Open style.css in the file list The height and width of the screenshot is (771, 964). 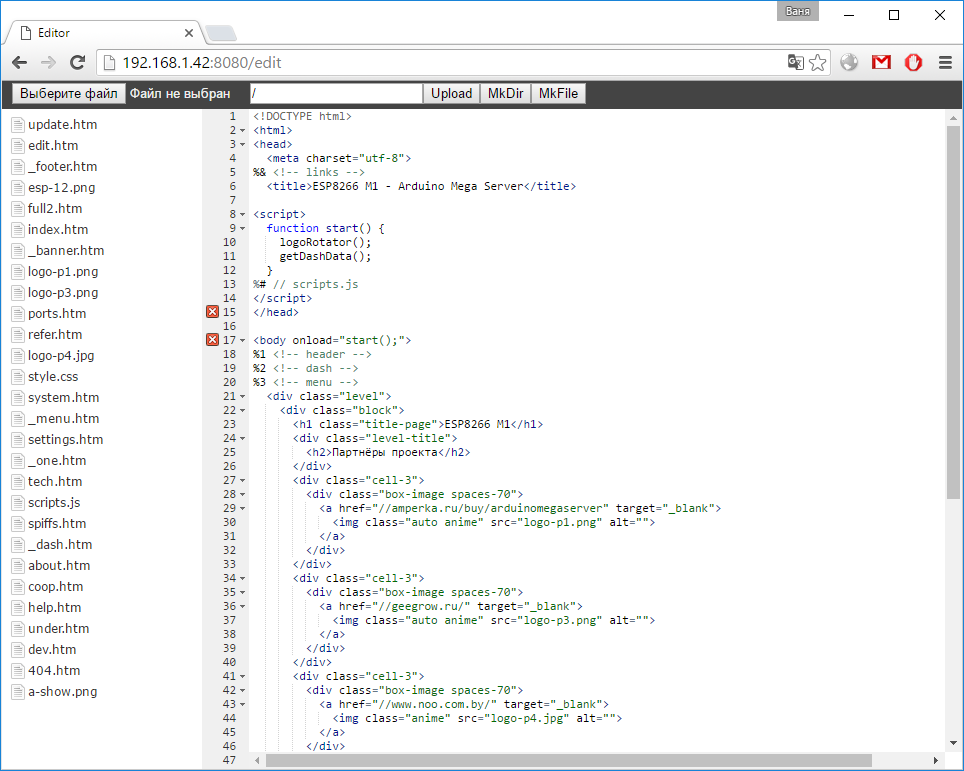(52, 377)
